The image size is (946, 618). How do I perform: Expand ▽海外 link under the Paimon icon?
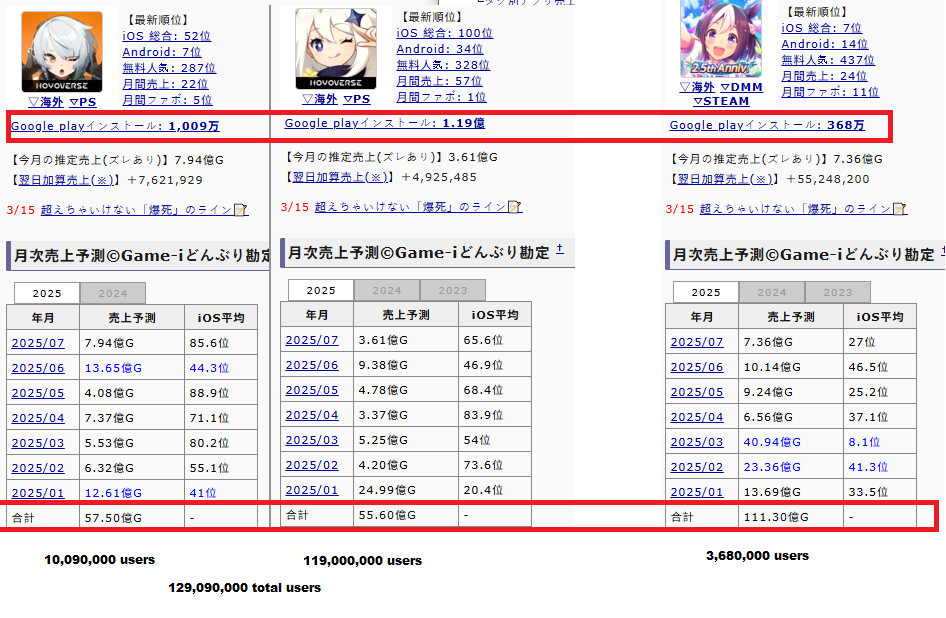[320, 100]
